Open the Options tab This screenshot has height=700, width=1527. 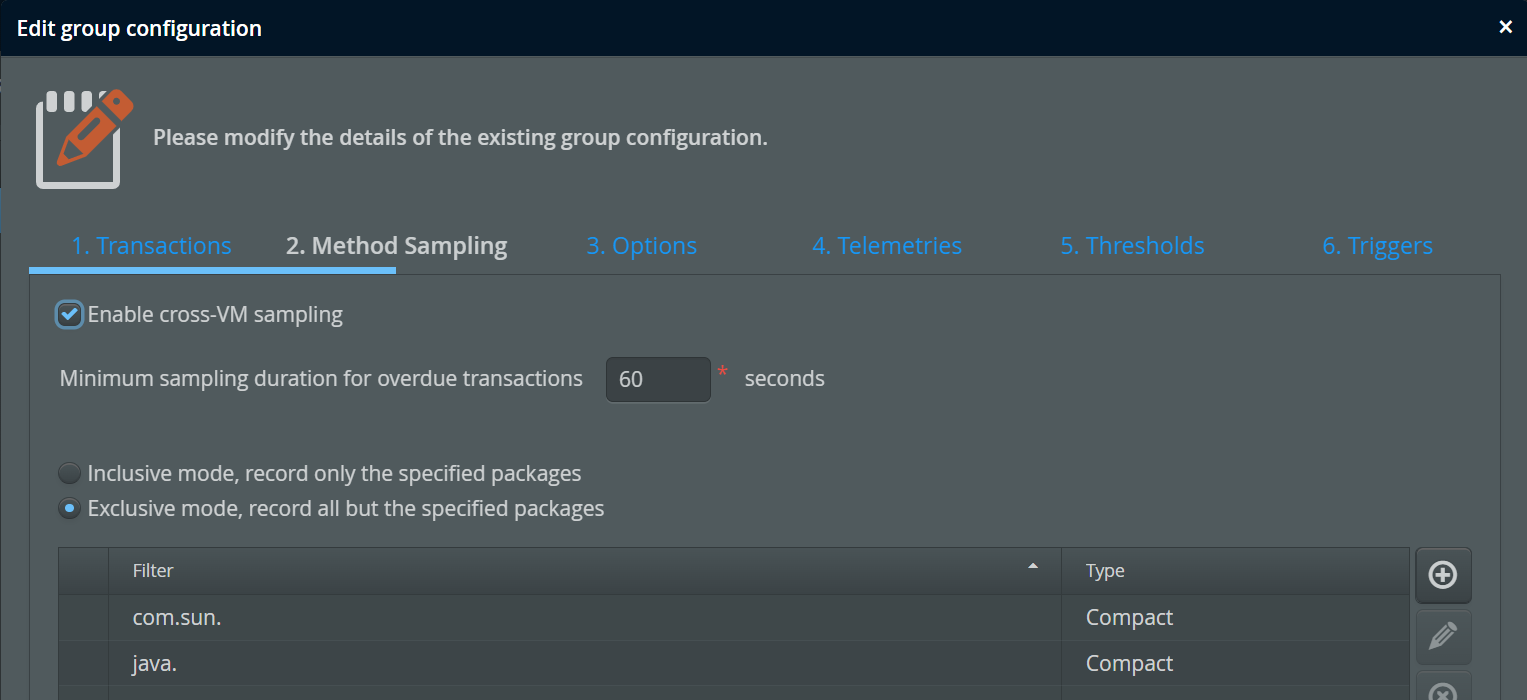pos(641,246)
